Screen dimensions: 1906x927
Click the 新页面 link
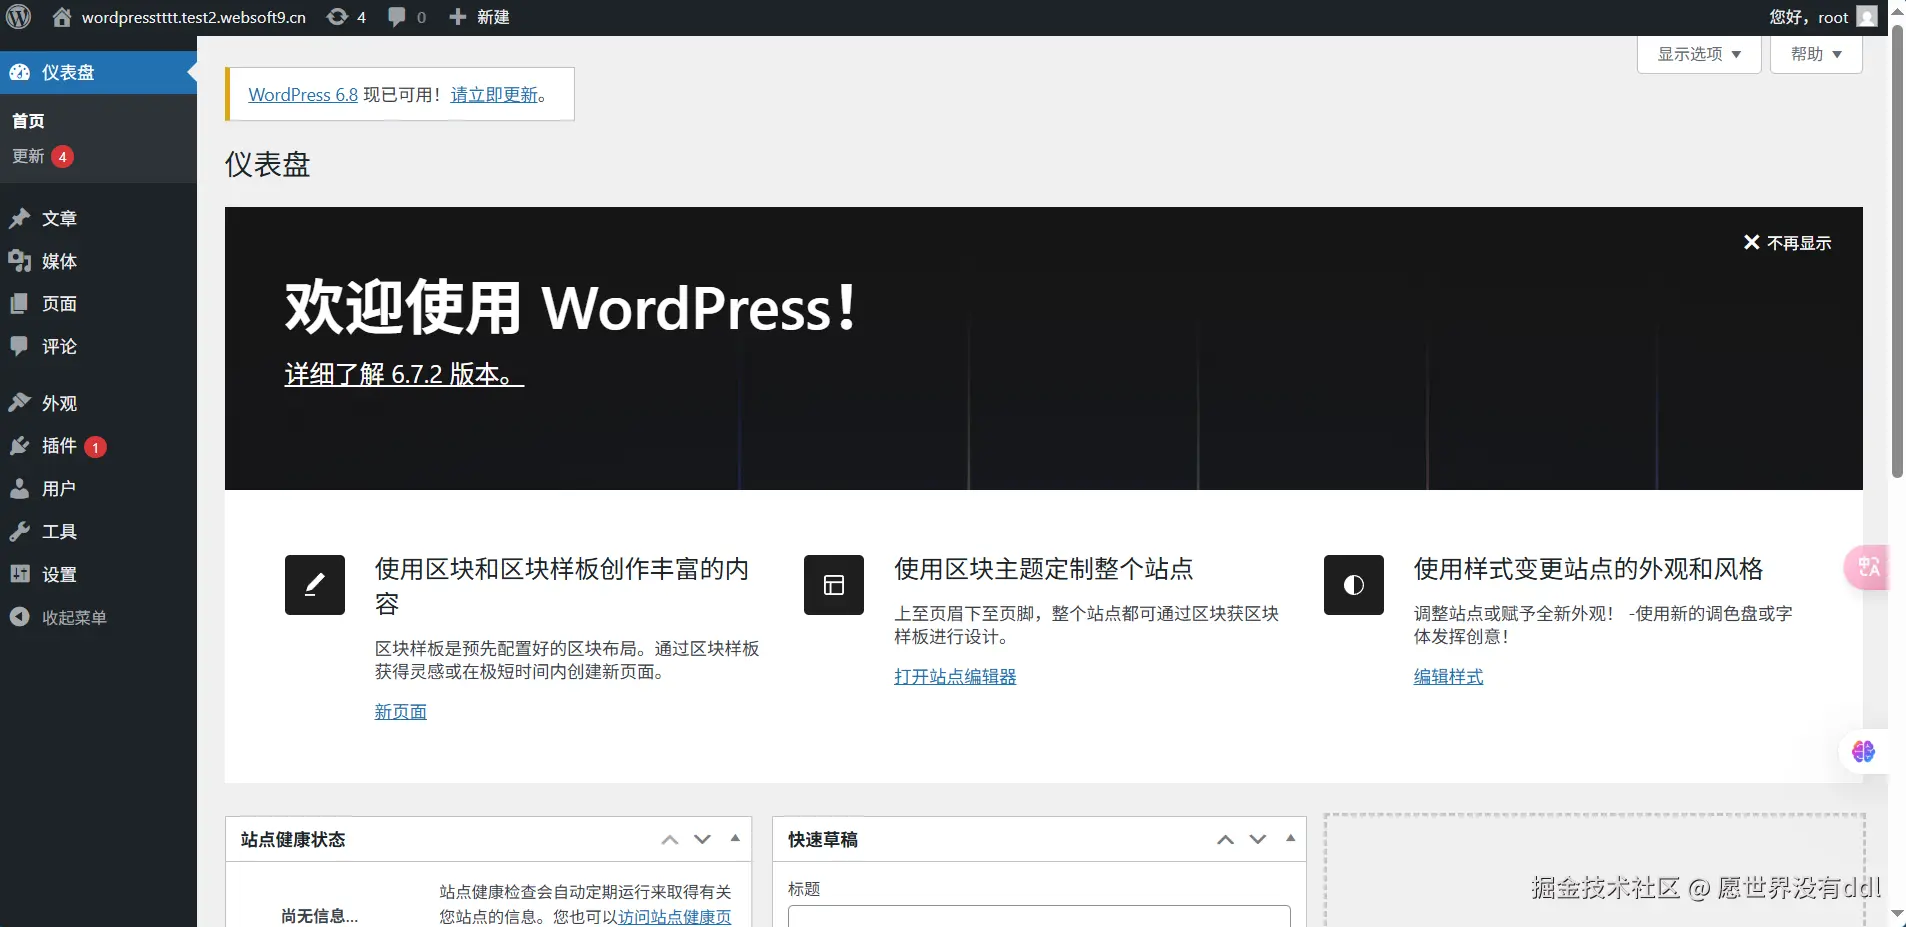[x=400, y=711]
